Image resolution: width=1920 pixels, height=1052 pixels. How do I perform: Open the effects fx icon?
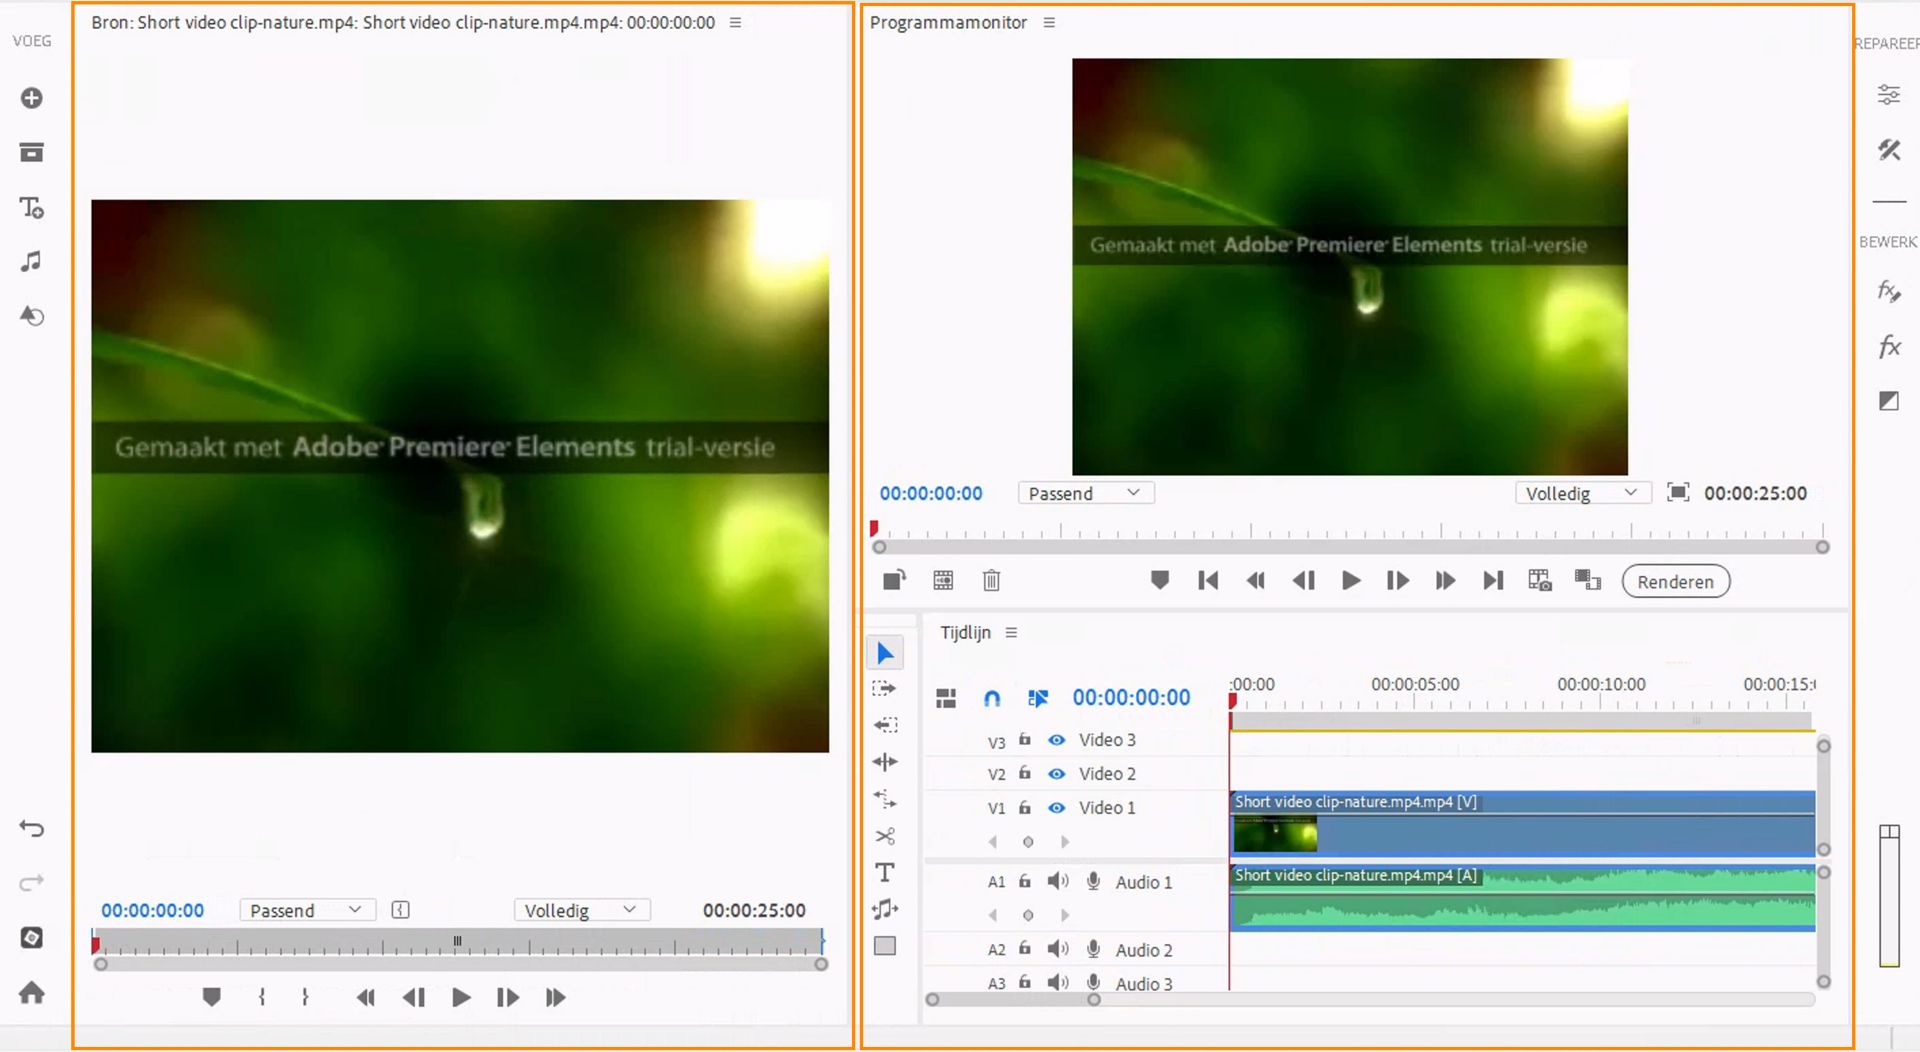pos(1888,347)
